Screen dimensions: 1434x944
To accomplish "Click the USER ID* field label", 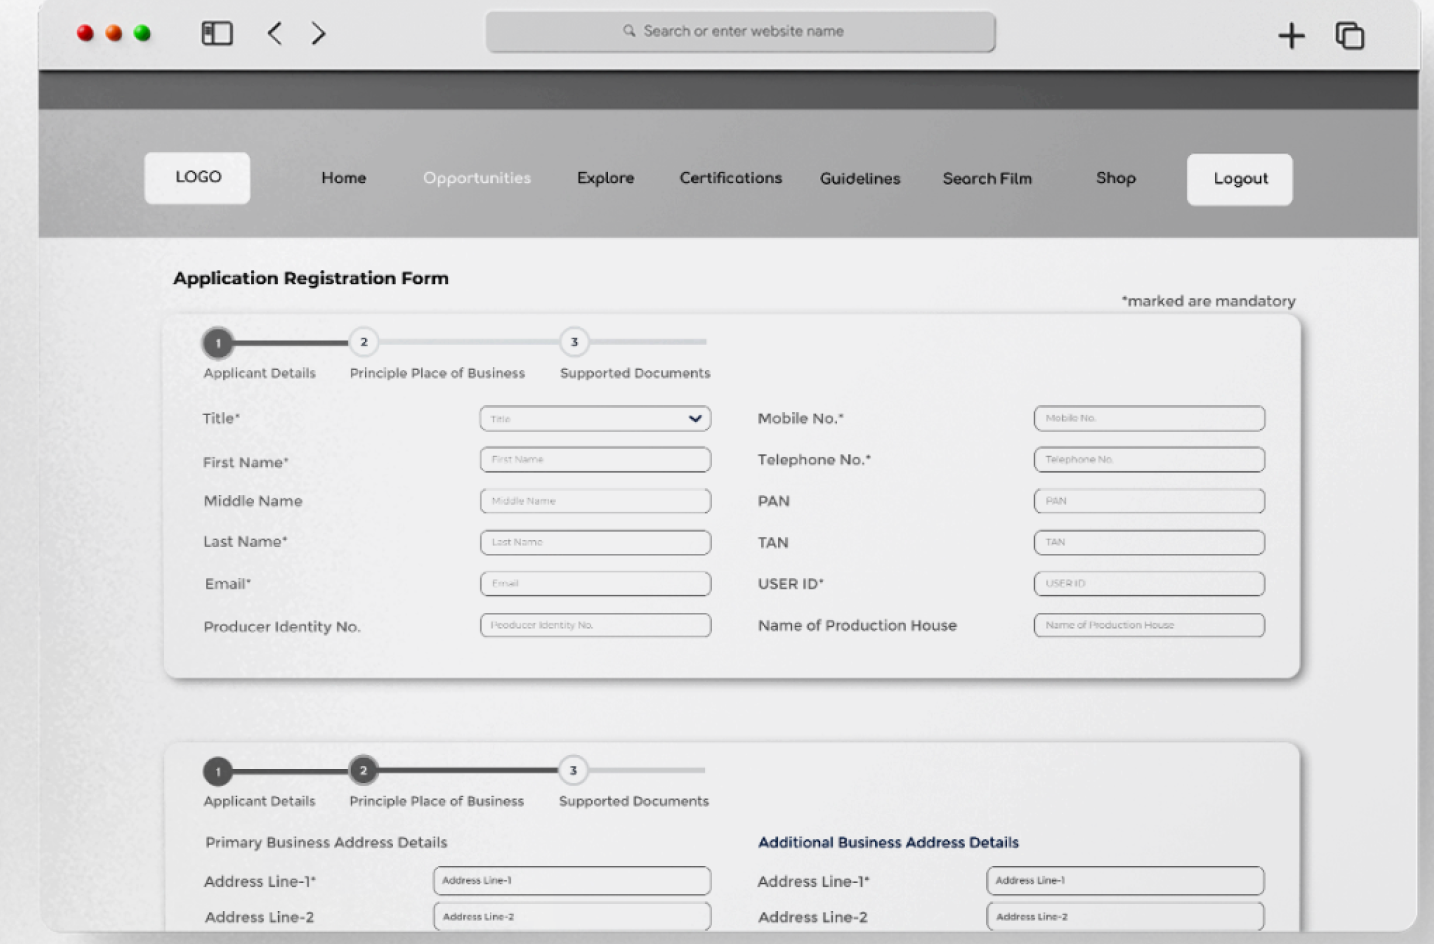I will 790,583.
